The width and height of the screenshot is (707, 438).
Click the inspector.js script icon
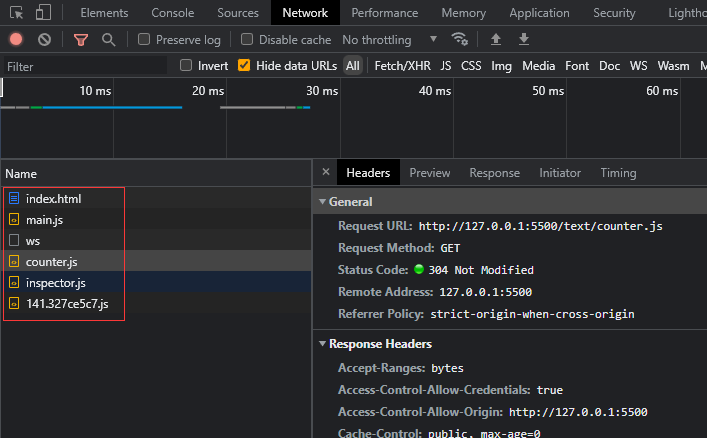pos(14,282)
